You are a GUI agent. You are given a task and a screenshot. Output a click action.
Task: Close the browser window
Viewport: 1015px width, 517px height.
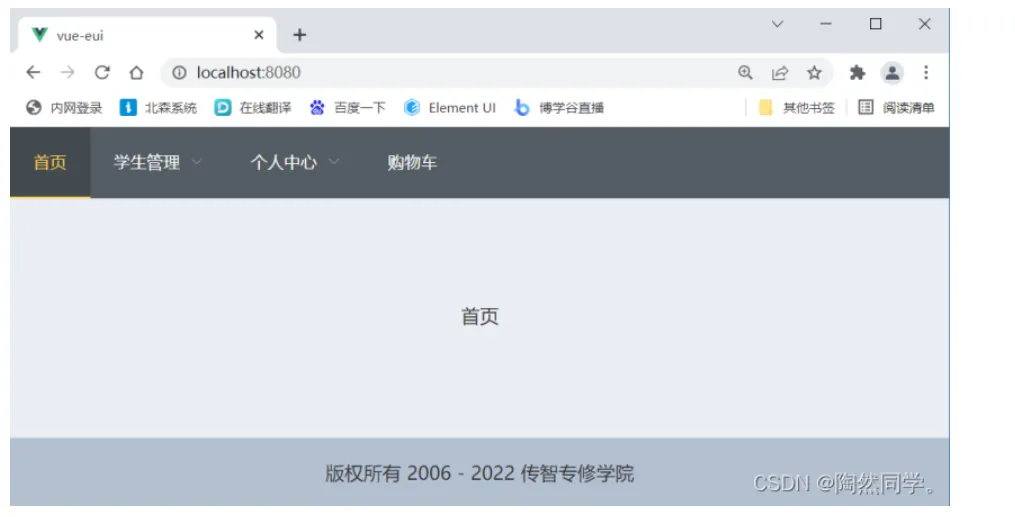924,24
